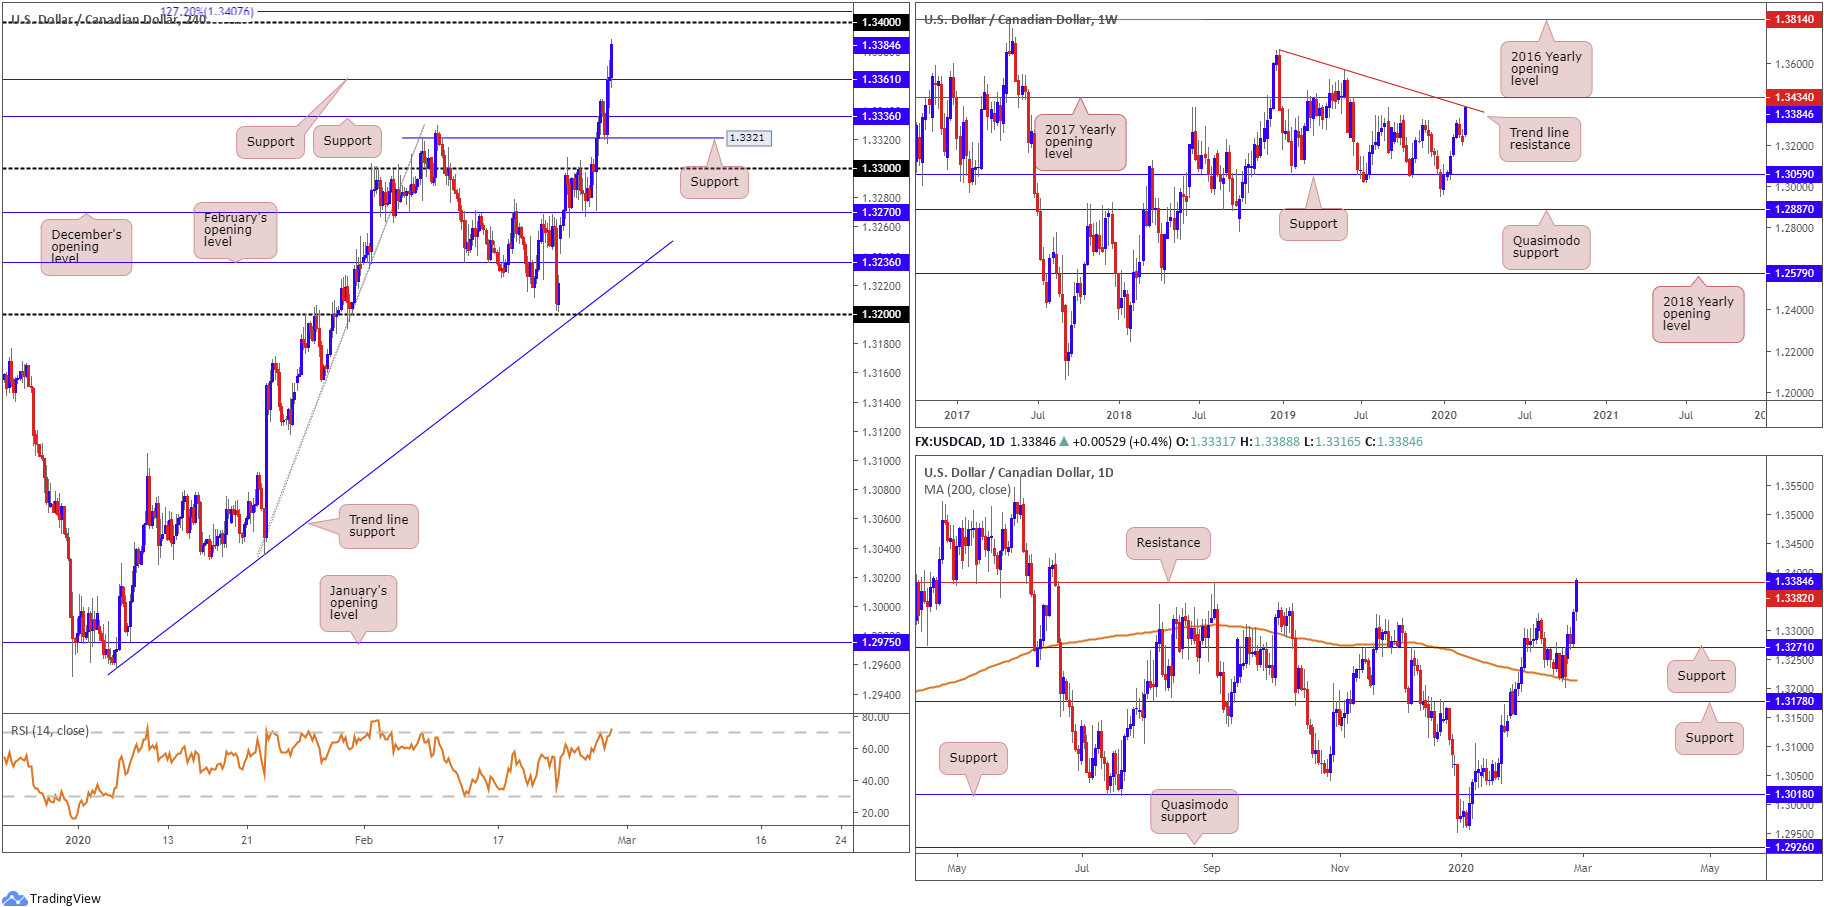
Task: Select the Resistance callout on the daily chart
Action: (1168, 543)
